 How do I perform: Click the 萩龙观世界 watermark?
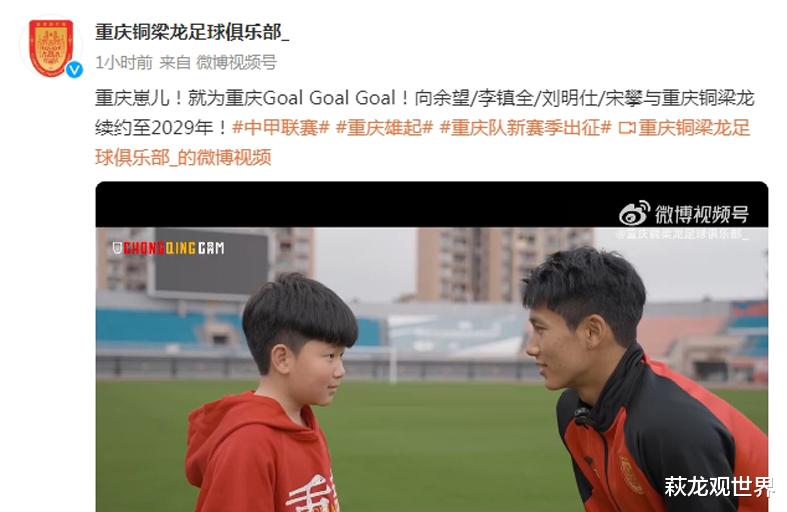click(x=719, y=486)
